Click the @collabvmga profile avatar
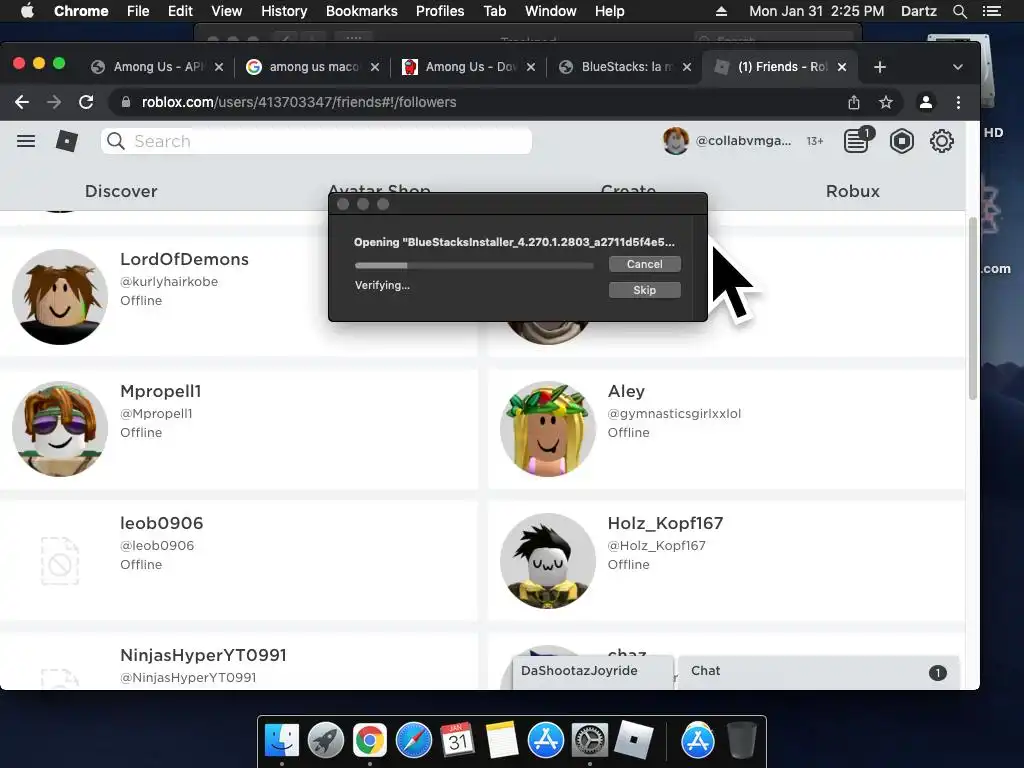Viewport: 1024px width, 768px height. 675,141
